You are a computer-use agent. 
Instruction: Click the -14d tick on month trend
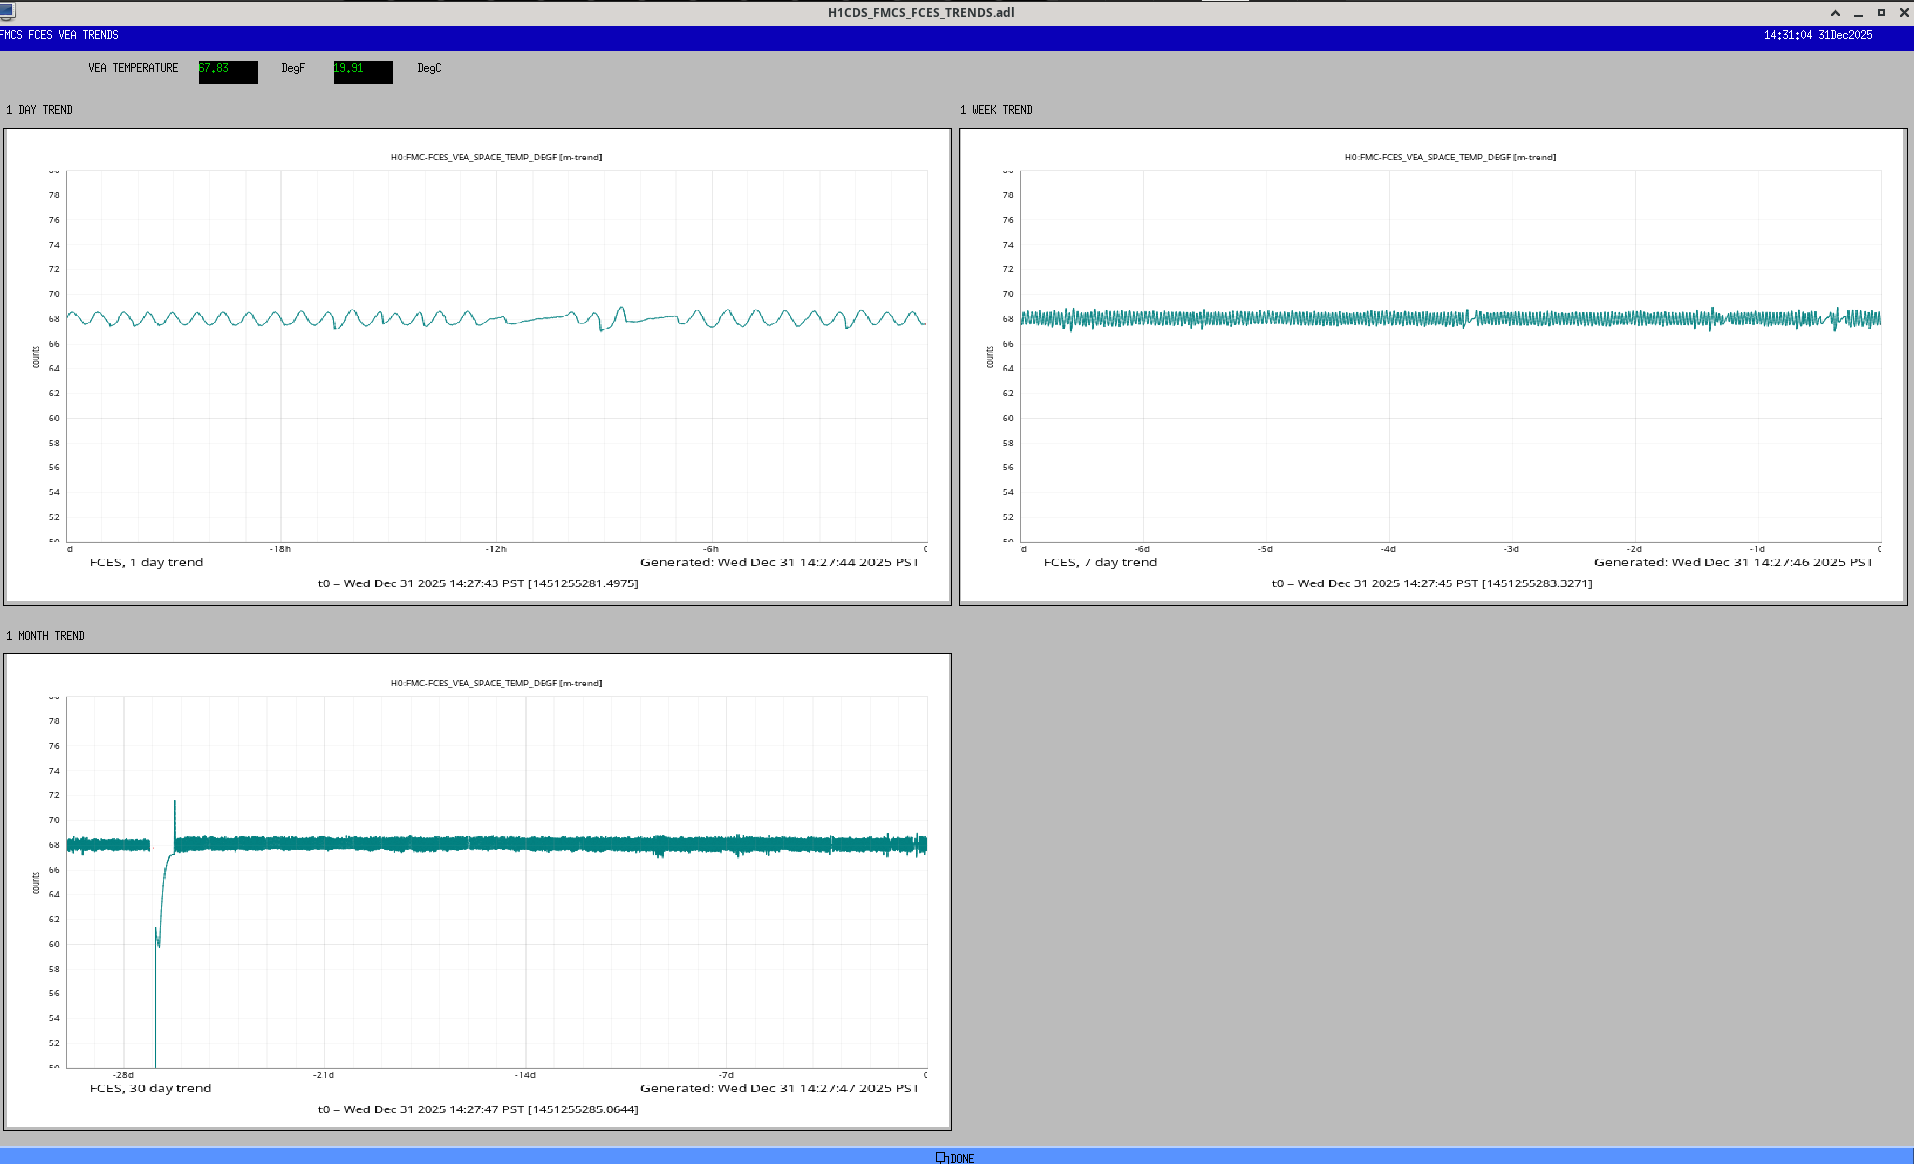tap(525, 1075)
